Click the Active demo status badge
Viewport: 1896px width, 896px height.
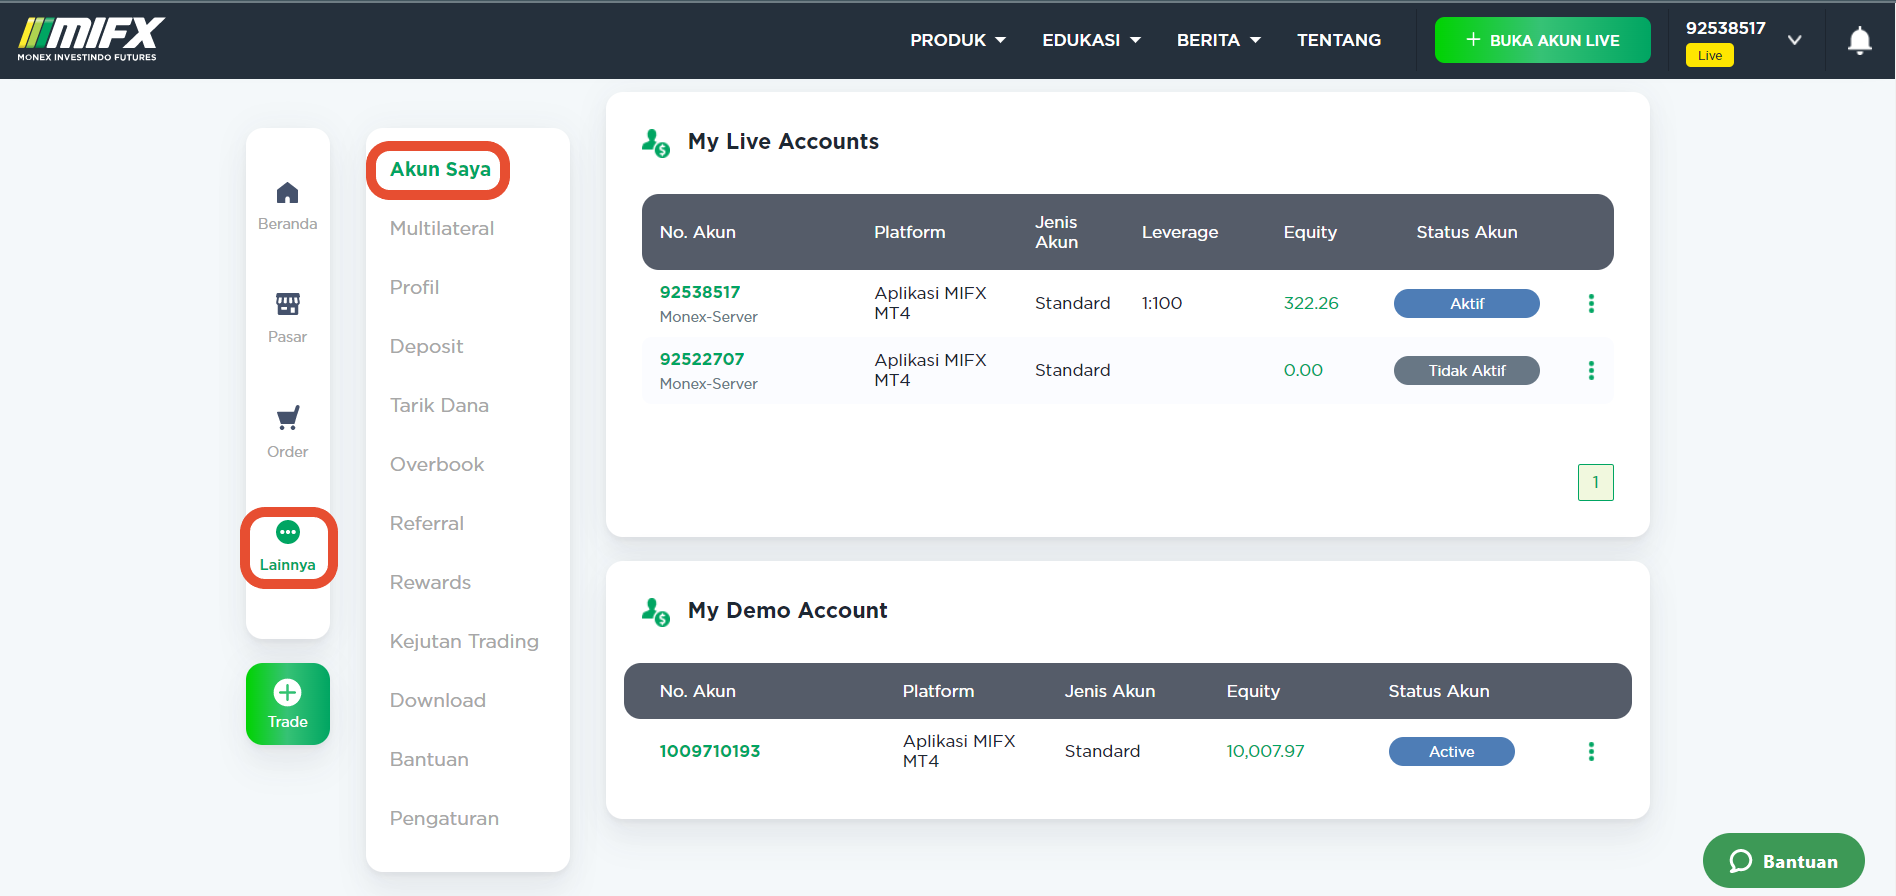1452,751
